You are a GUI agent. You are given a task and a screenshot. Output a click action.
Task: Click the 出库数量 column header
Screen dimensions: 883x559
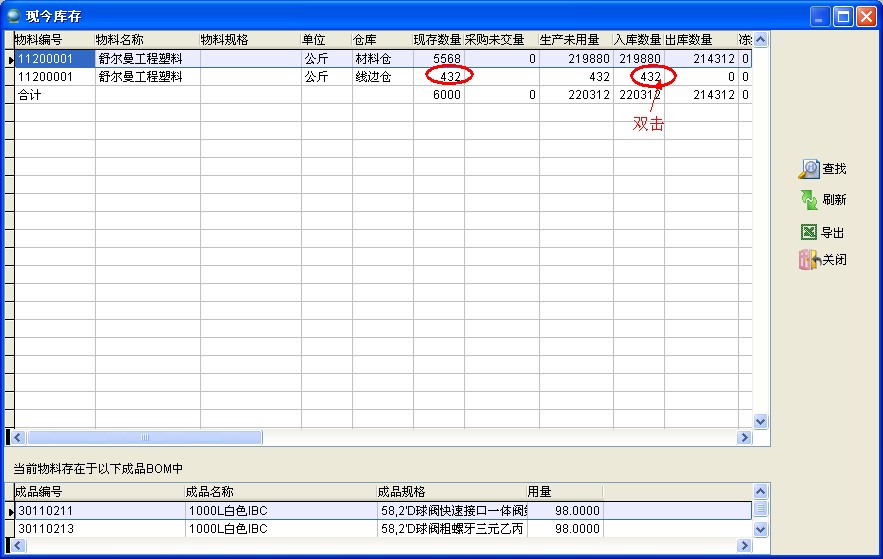coord(701,40)
